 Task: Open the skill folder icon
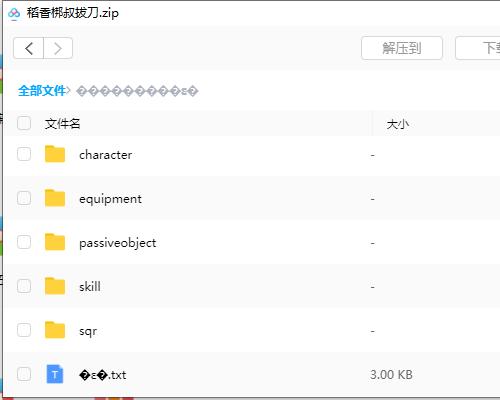coord(55,286)
